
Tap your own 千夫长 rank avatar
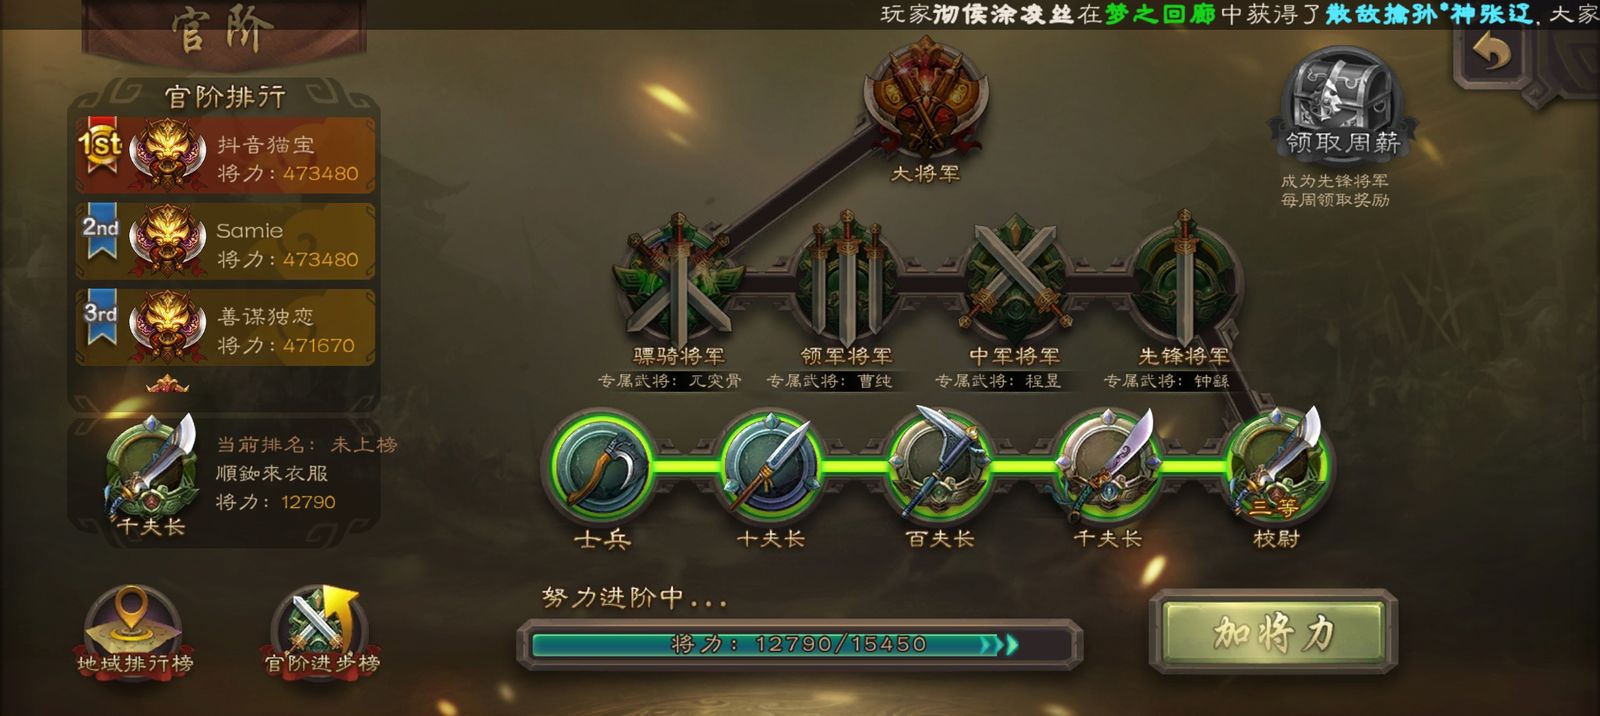[152, 472]
